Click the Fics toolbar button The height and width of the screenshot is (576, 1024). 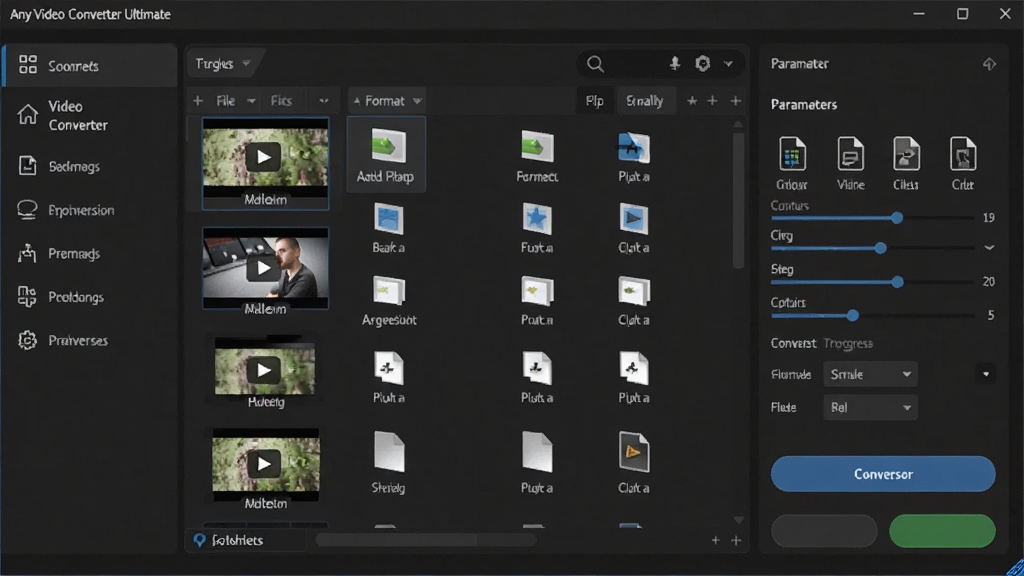[x=281, y=101]
